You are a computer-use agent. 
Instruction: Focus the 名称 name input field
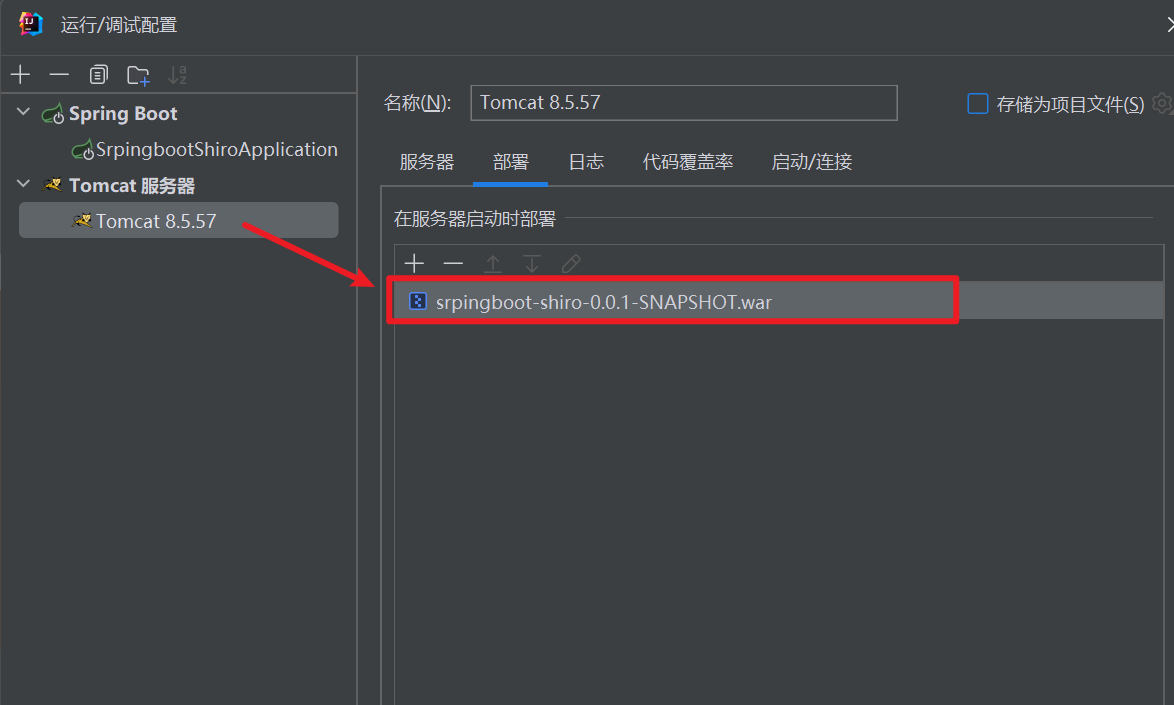tap(684, 103)
